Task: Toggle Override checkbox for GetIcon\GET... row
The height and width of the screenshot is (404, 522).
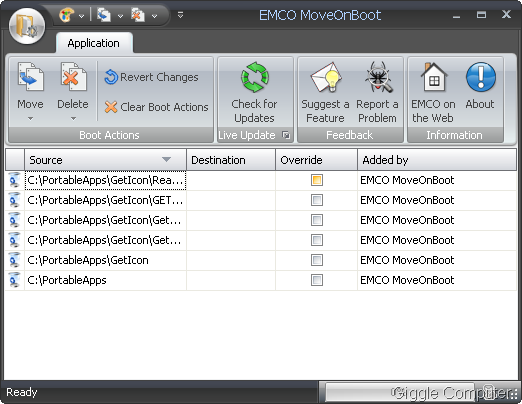Action: [x=317, y=200]
